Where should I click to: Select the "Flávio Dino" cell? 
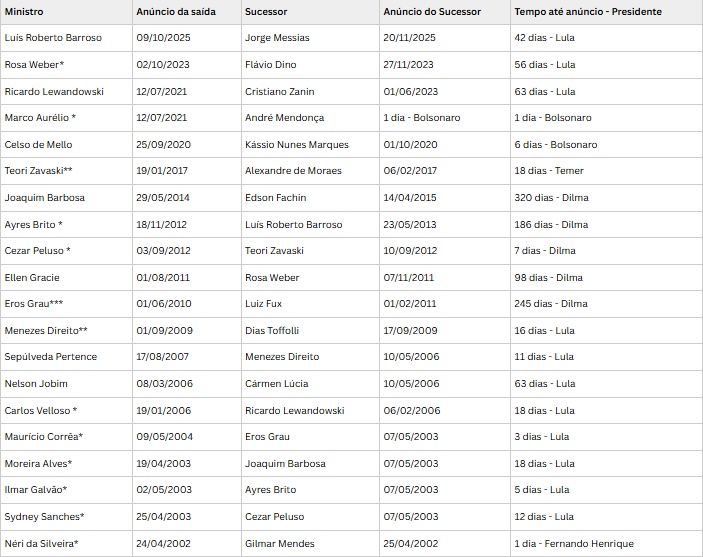click(x=272, y=64)
